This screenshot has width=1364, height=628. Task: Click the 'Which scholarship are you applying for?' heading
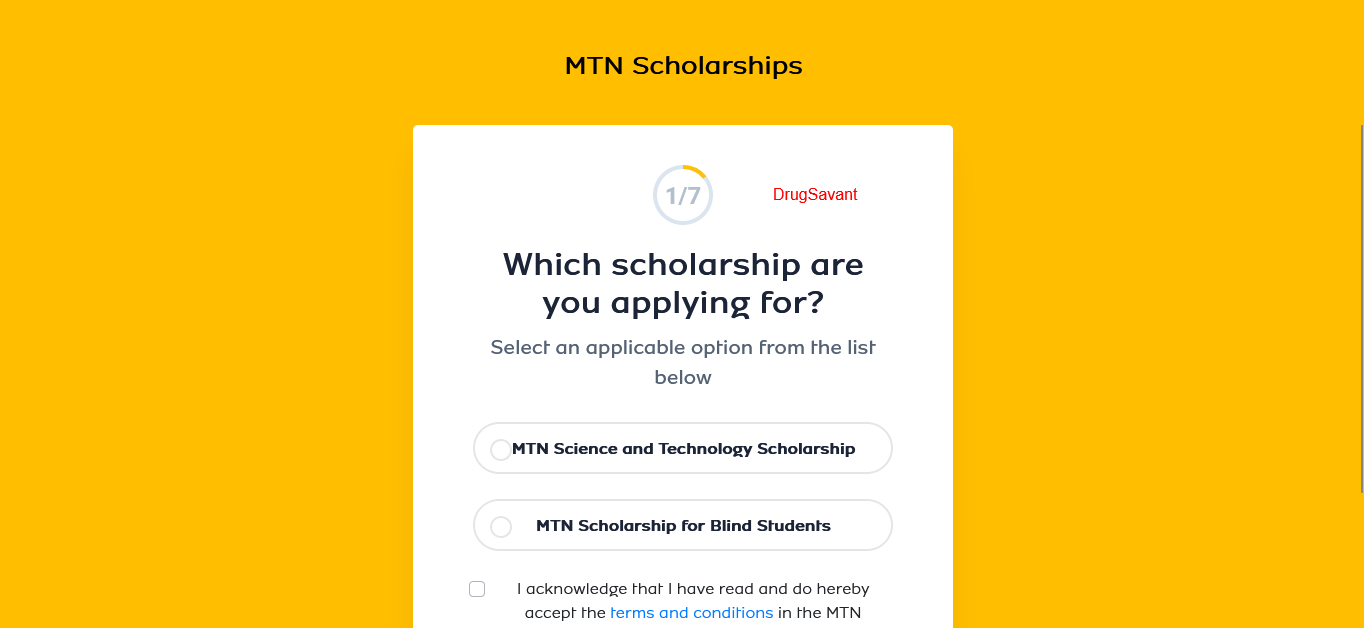tap(683, 282)
